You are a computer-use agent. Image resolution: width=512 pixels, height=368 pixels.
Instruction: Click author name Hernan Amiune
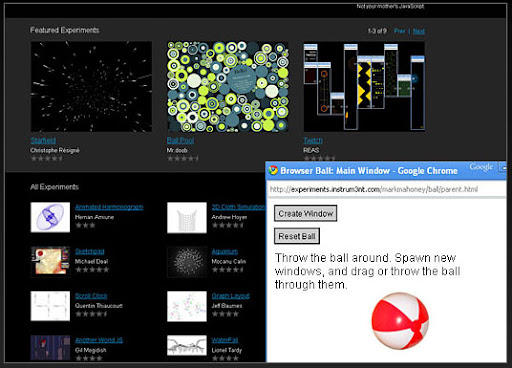pyautogui.click(x=94, y=217)
